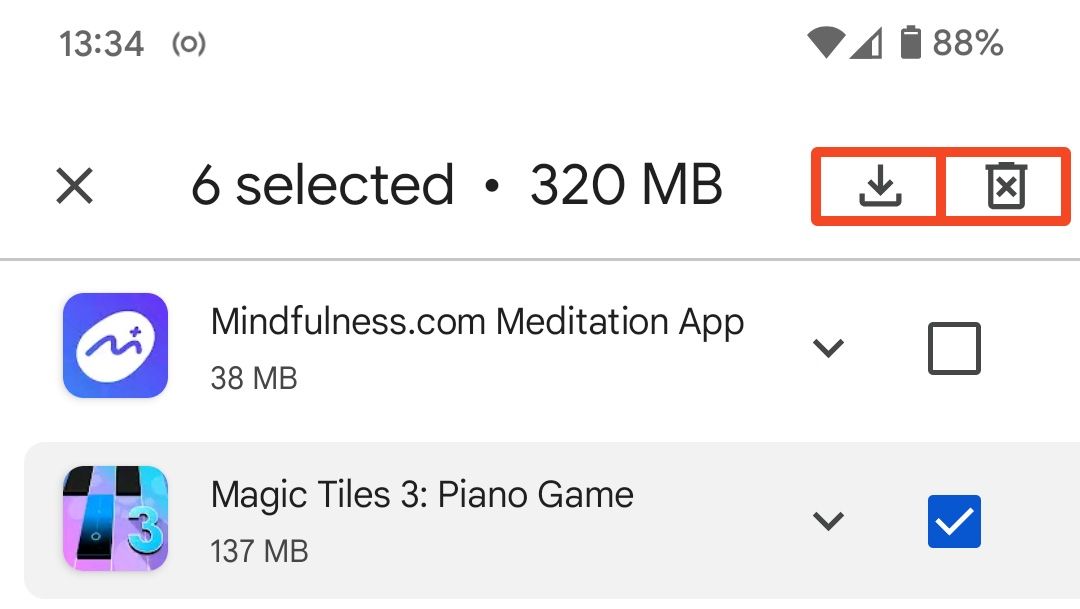Tap the 38 MB size under Mindfulness.com

(254, 378)
